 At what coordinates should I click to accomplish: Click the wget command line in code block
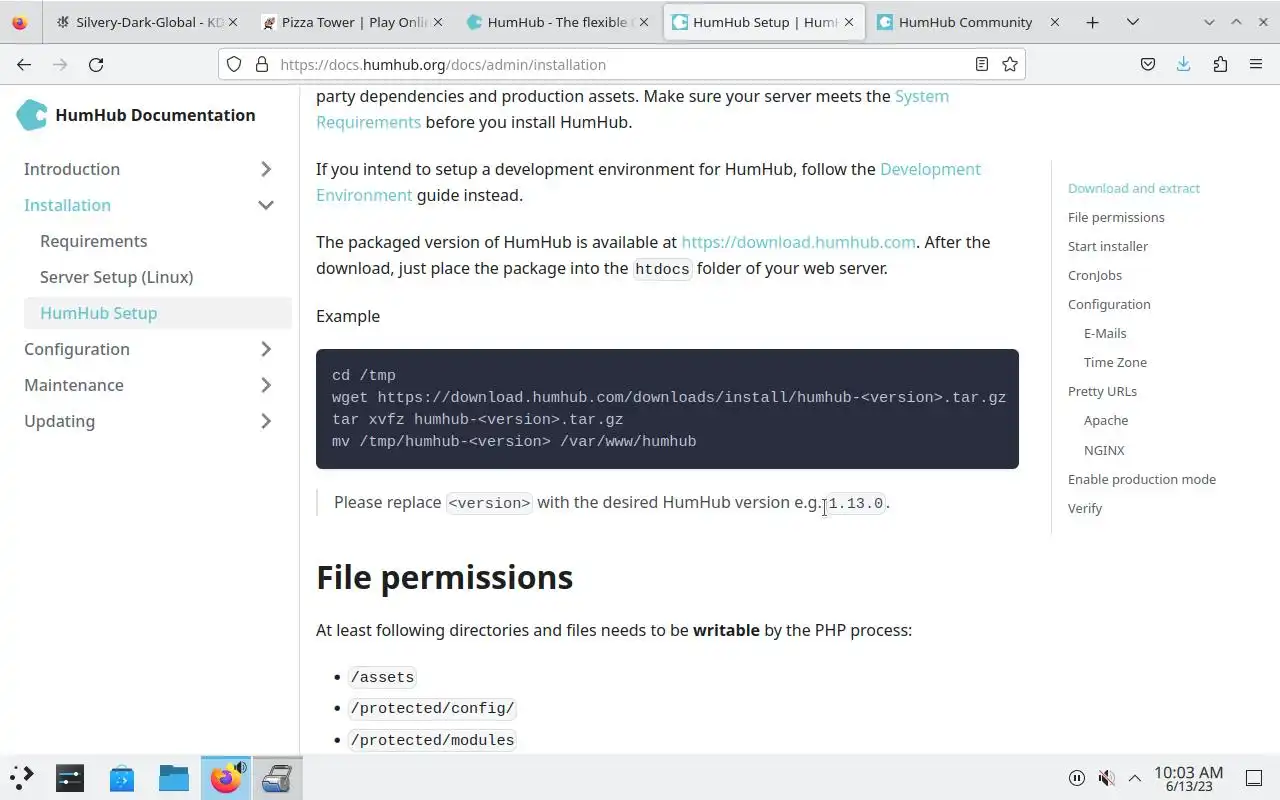(x=669, y=397)
